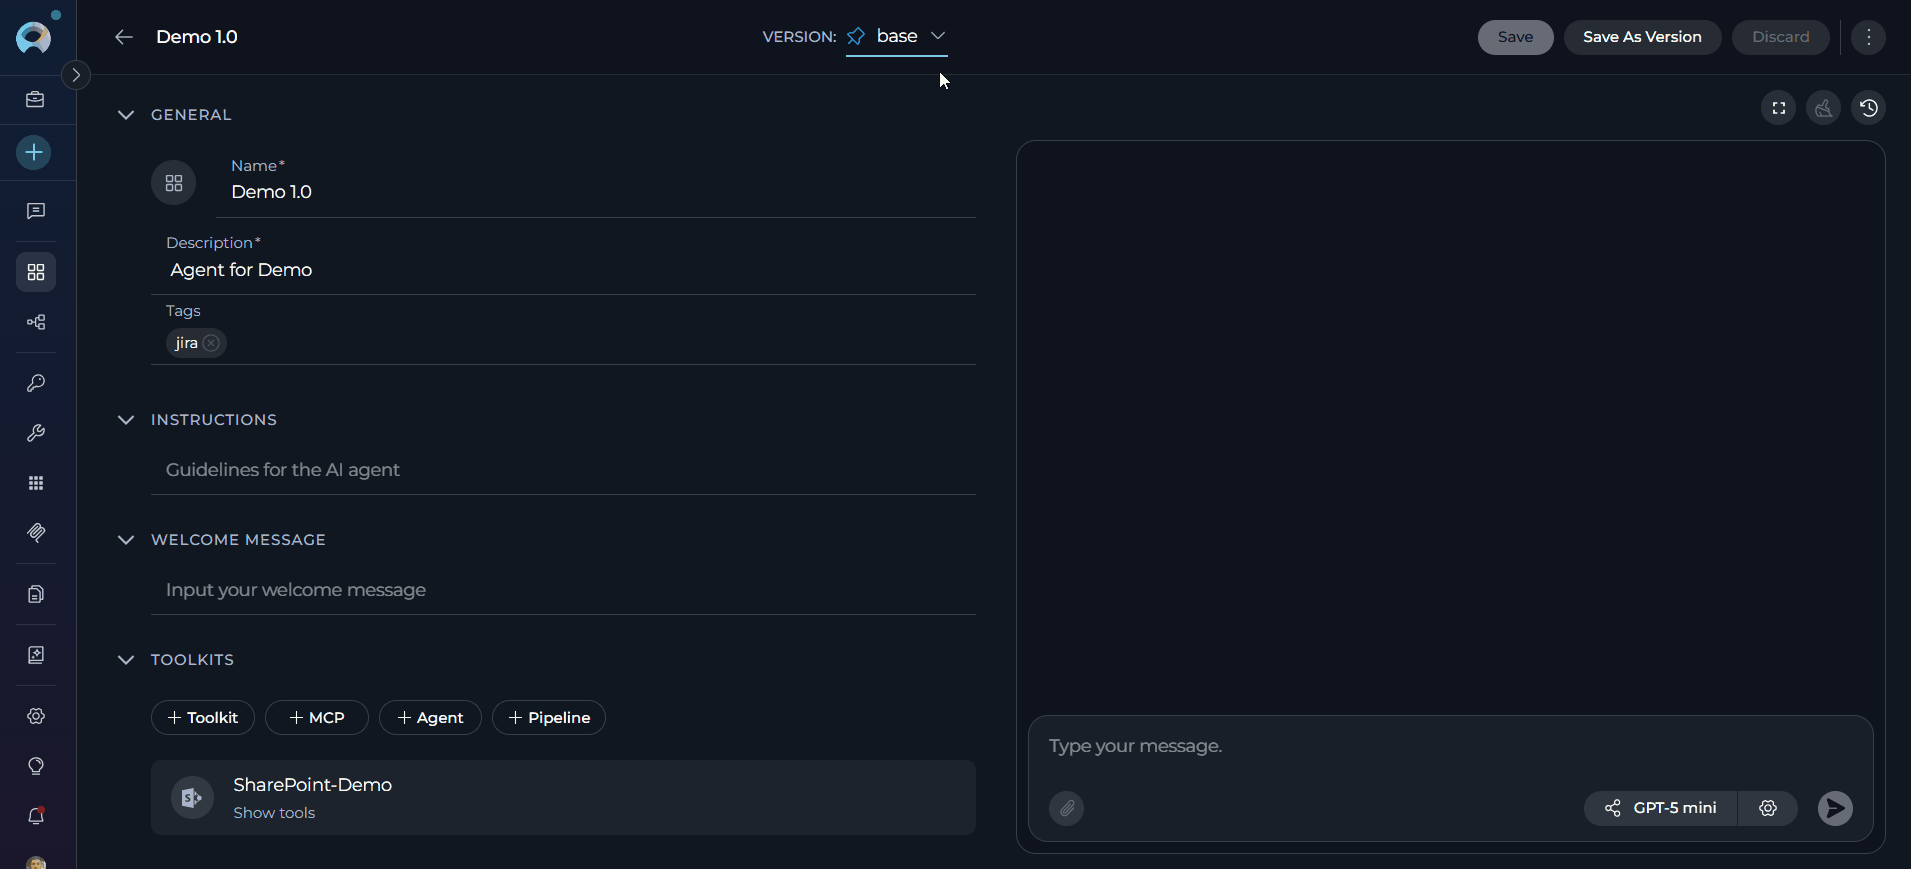Click the Type your message field
Screen dimensions: 1911x869
(1450, 746)
